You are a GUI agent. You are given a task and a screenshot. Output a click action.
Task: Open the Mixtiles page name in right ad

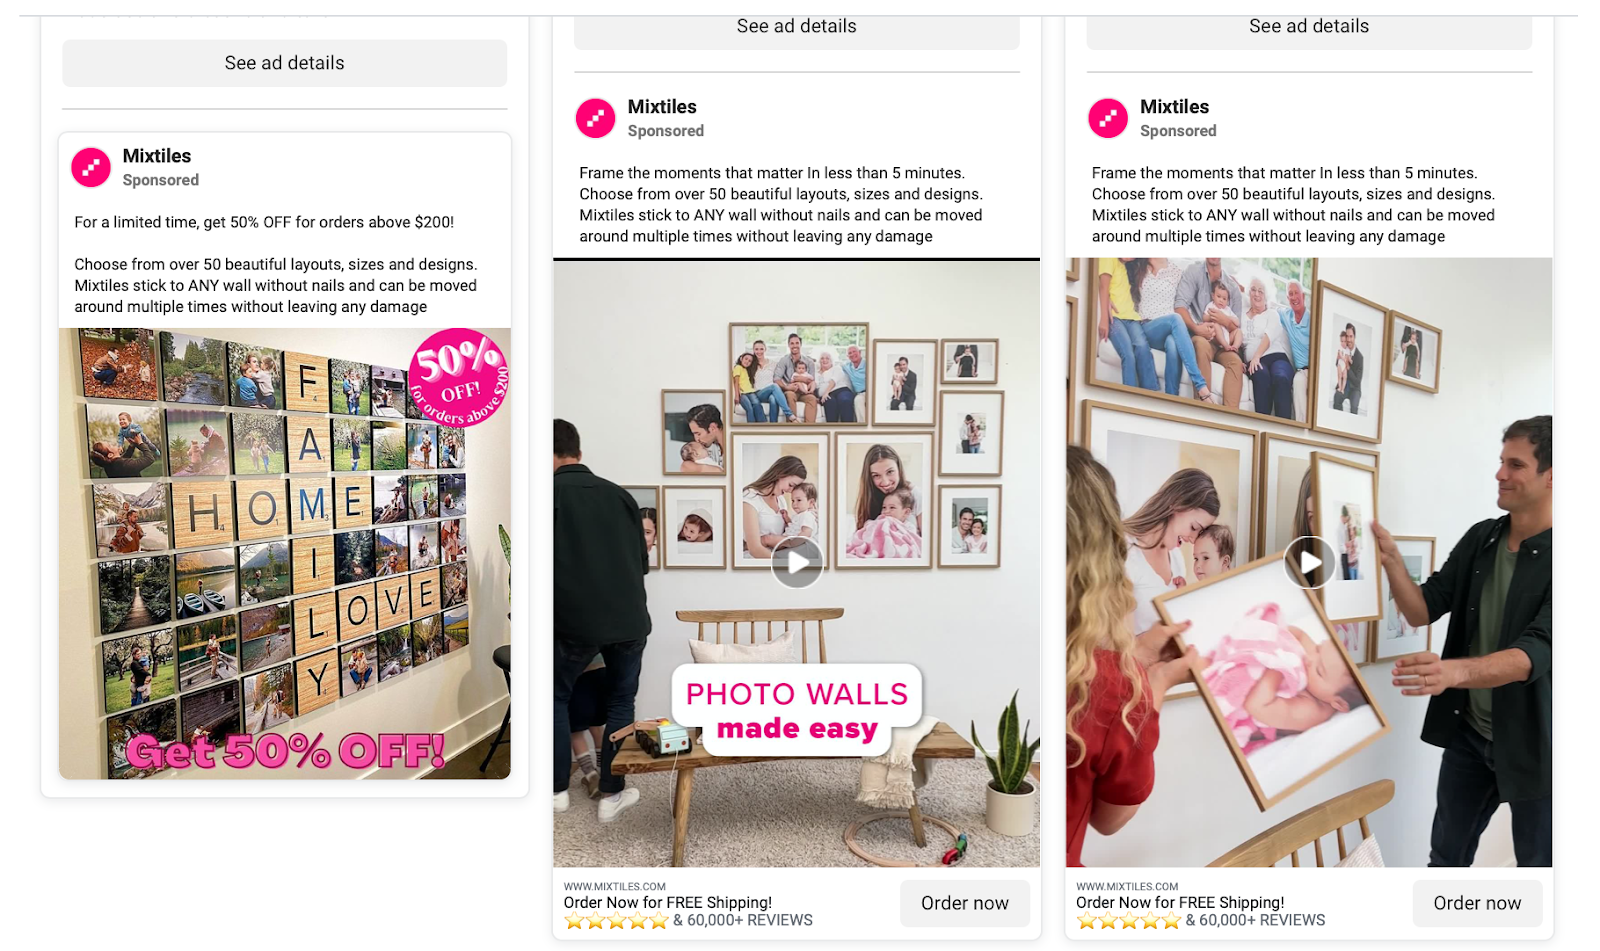(1174, 107)
